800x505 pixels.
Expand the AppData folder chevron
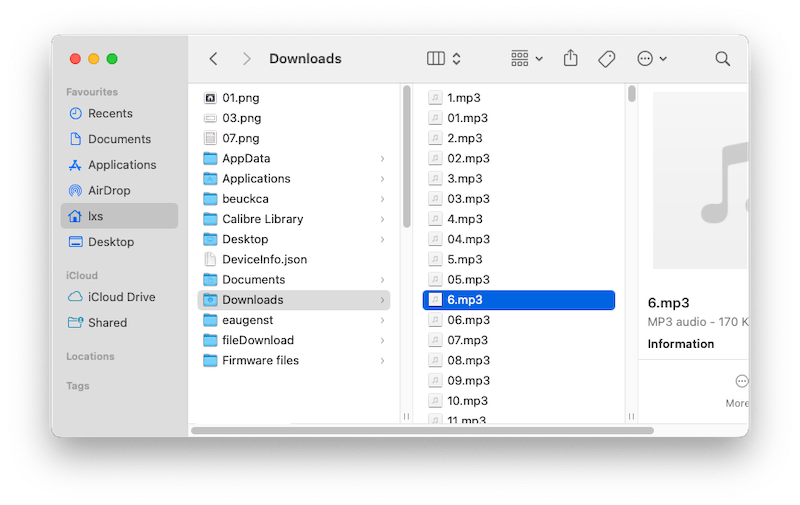(x=383, y=159)
